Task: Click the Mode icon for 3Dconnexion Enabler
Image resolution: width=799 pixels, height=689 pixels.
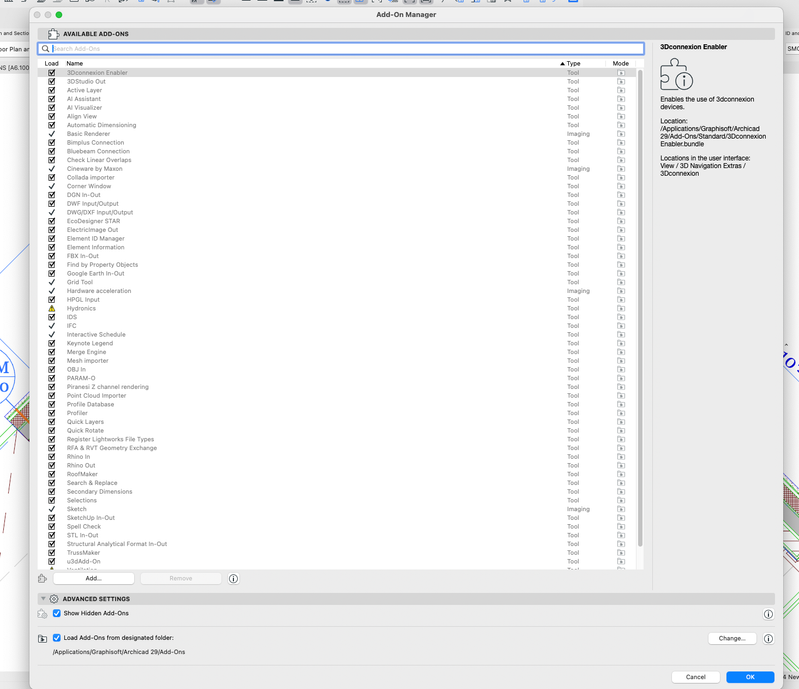Action: coord(621,73)
